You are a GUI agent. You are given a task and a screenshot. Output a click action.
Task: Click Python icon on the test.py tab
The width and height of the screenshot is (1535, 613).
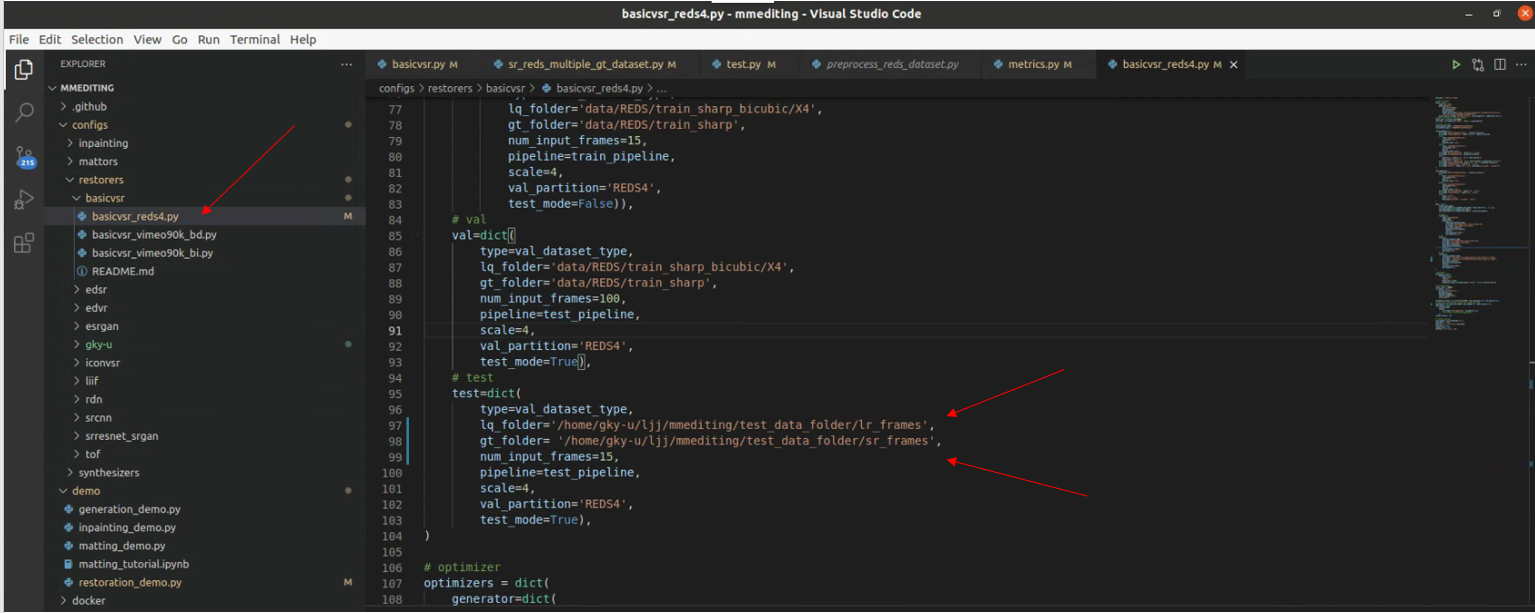(717, 64)
